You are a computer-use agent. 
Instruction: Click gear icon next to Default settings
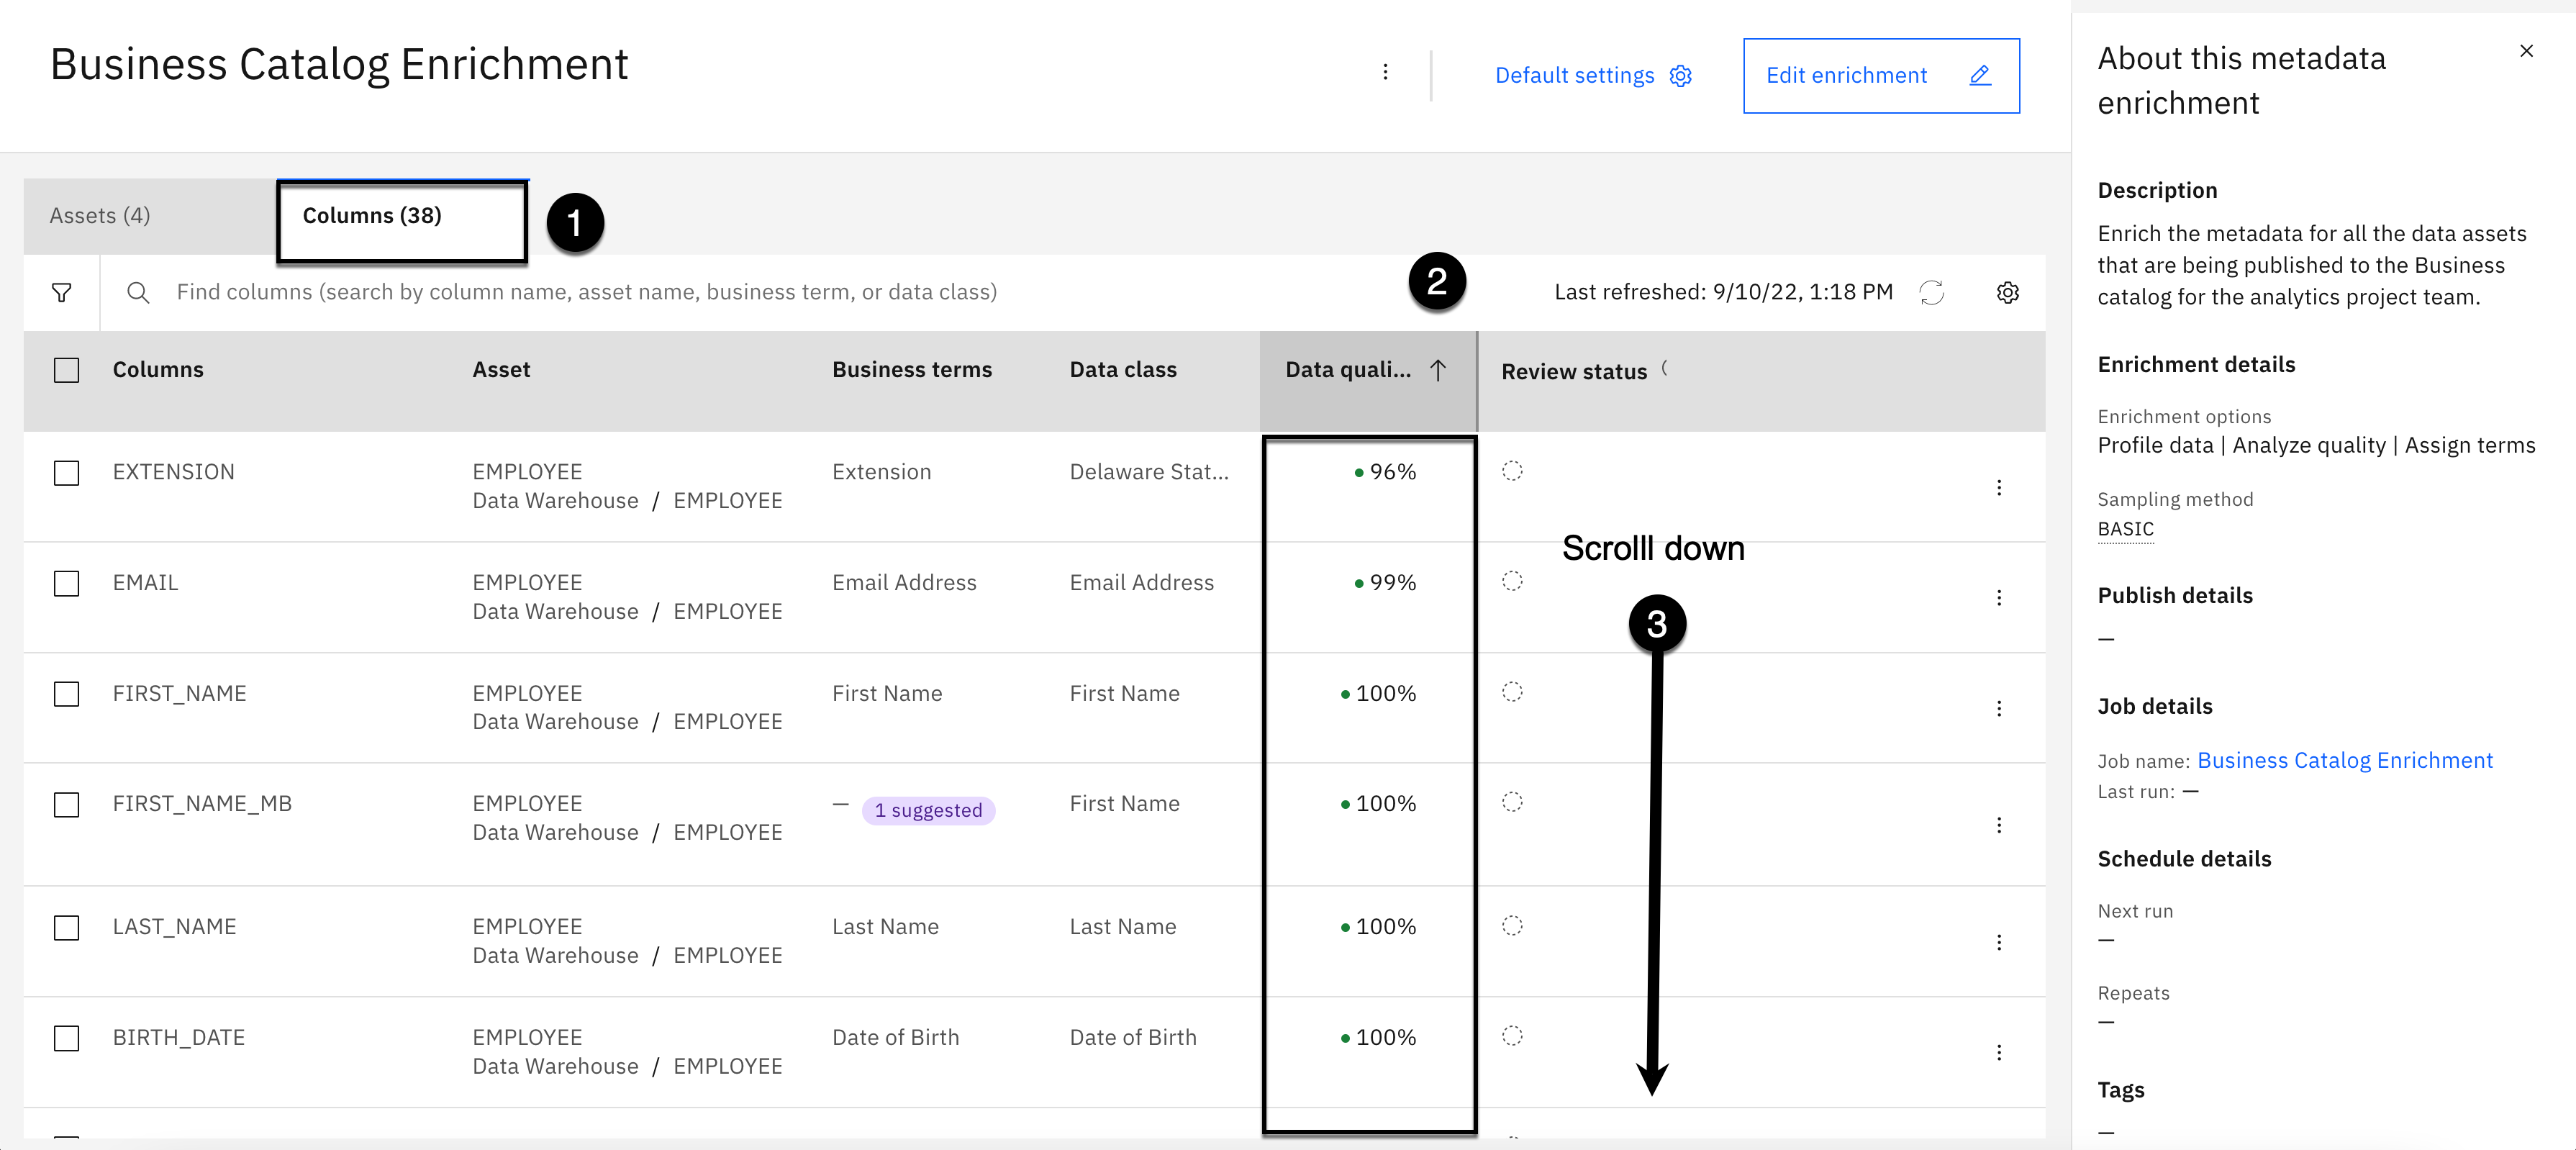point(1681,76)
